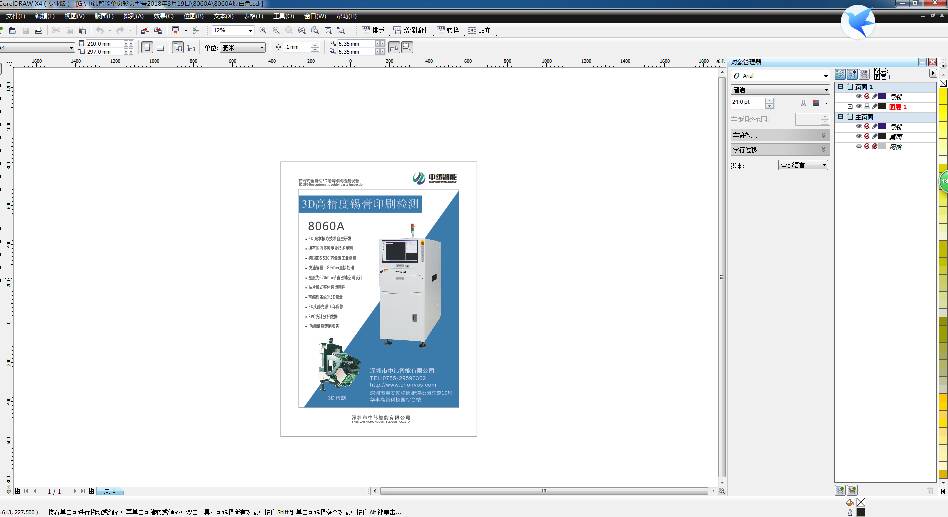Image resolution: width=948 pixels, height=517 pixels.
Task: Click New layer icon at Object Manager bottom
Action: click(x=840, y=490)
